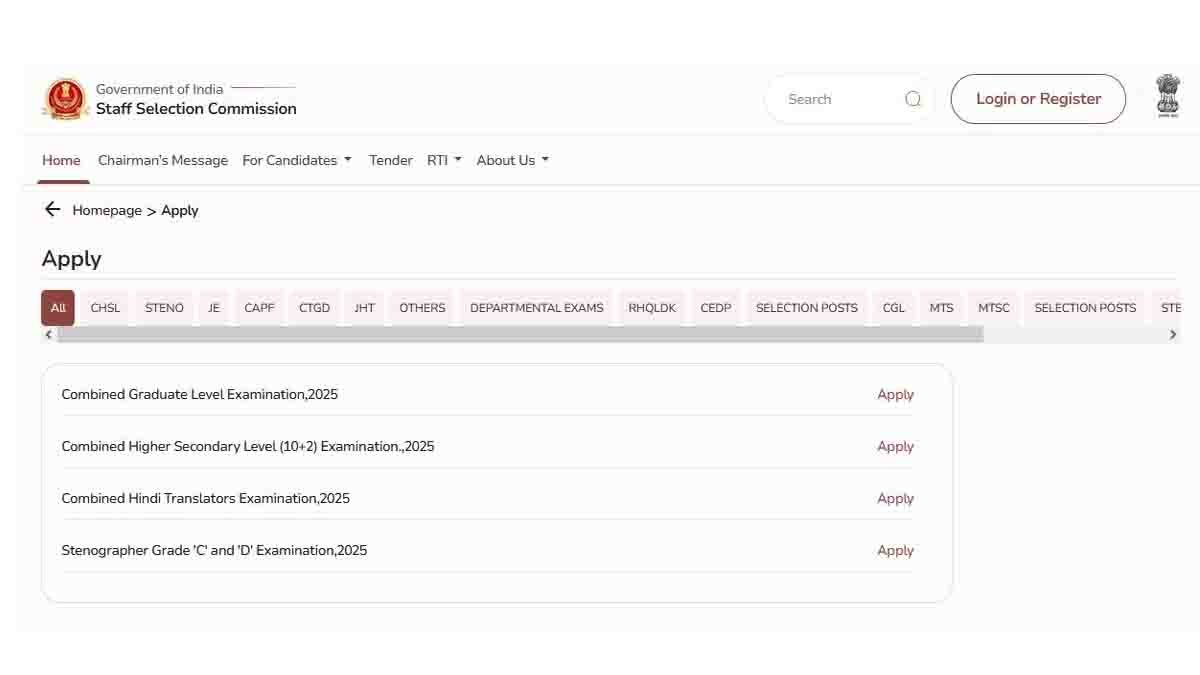1200x675 pixels.
Task: Click the "Apply" breadcrumb text after Homepage
Action: tap(180, 210)
